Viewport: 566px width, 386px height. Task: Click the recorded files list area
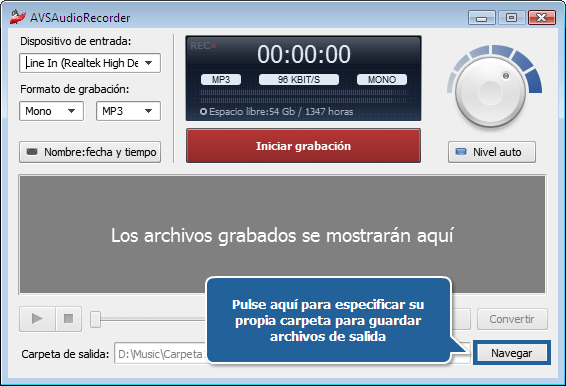pyautogui.click(x=282, y=234)
